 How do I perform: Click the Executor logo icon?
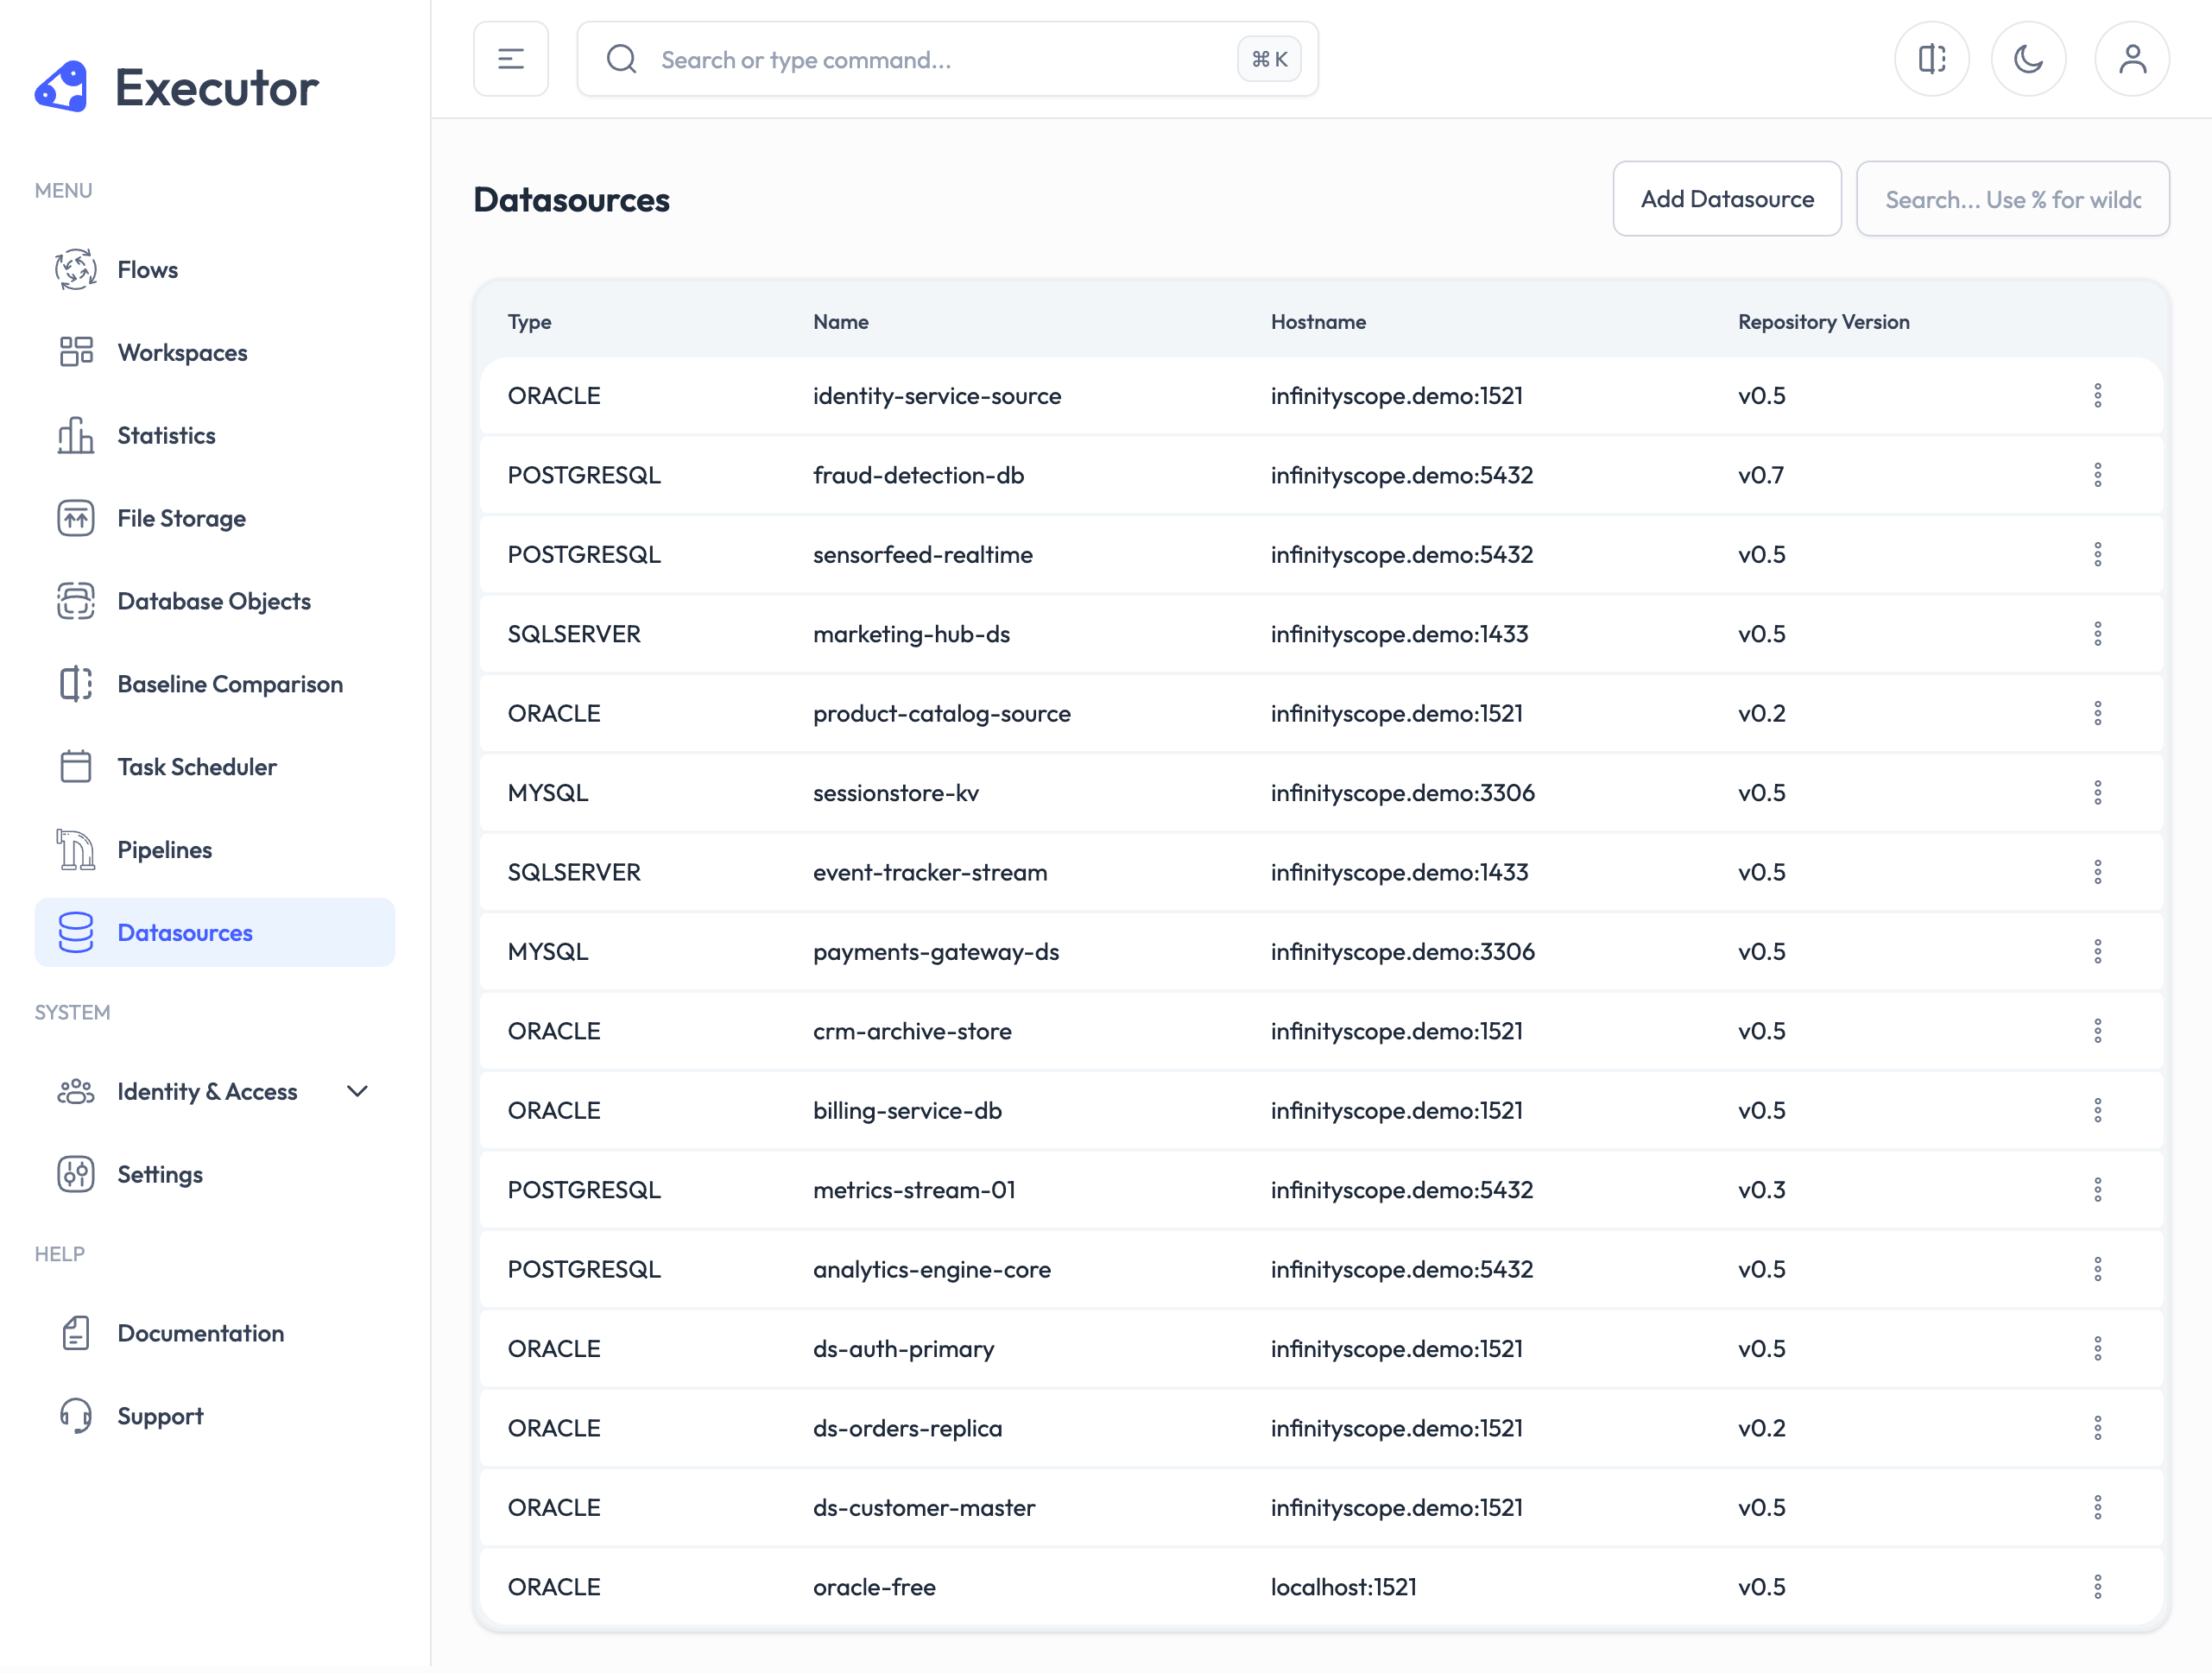click(x=61, y=87)
